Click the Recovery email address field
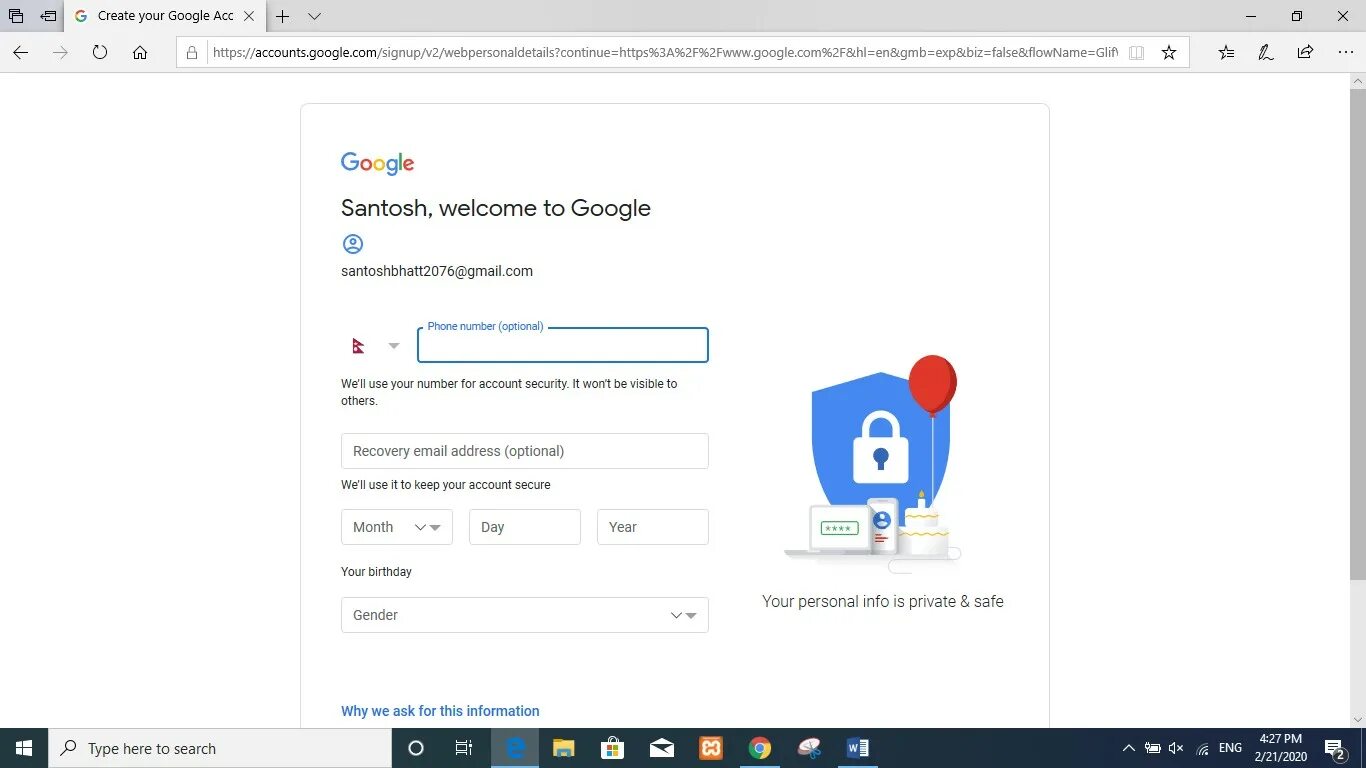The image size is (1366, 768). tap(525, 451)
